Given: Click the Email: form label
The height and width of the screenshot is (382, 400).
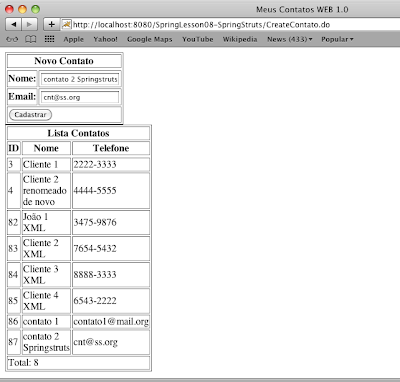Looking at the screenshot, I should 22,97.
